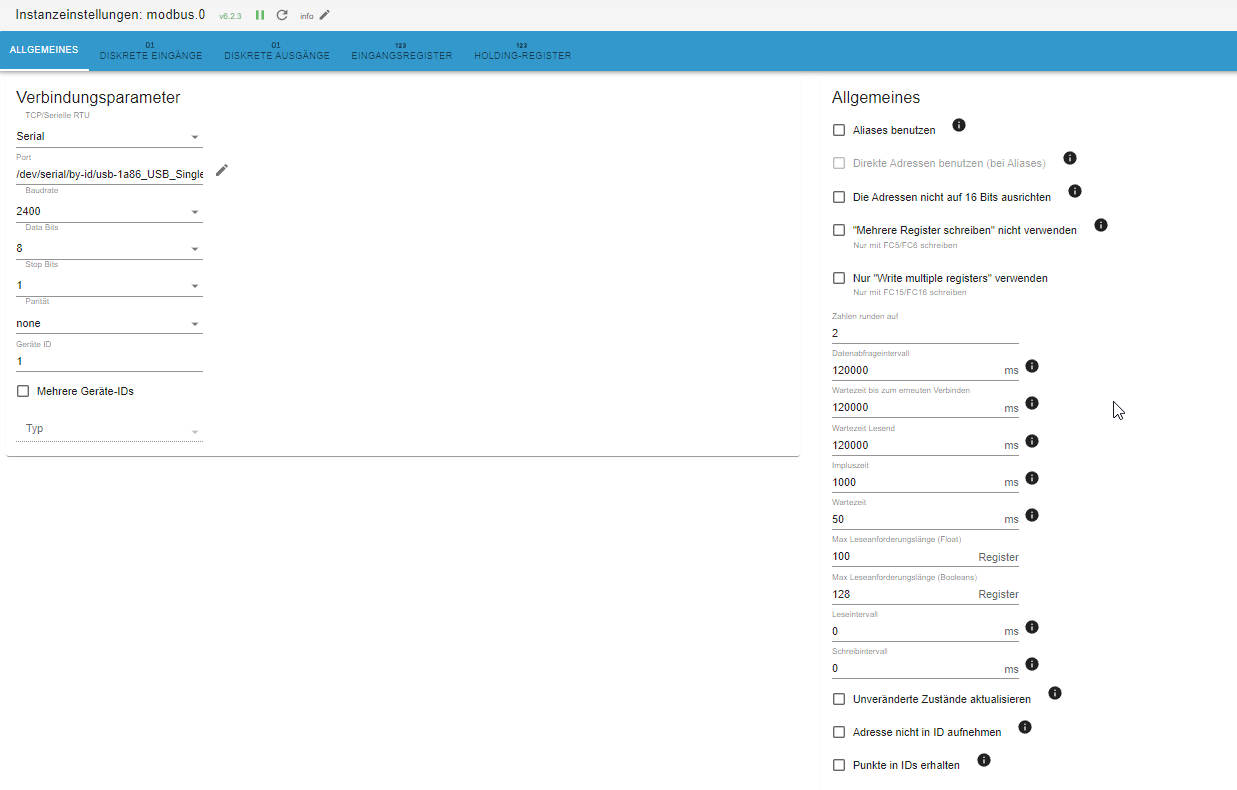Image resolution: width=1237 pixels, height=790 pixels.
Task: Open the Parität none dropdown
Action: tap(109, 323)
